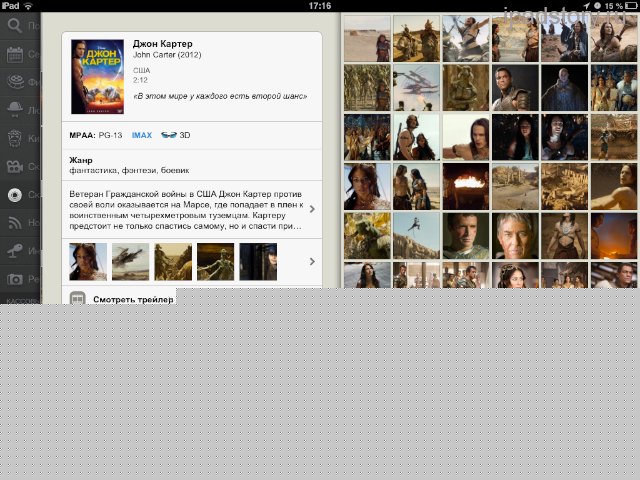
Task: Select the popcorn bucket sidebar icon
Action: 15,138
